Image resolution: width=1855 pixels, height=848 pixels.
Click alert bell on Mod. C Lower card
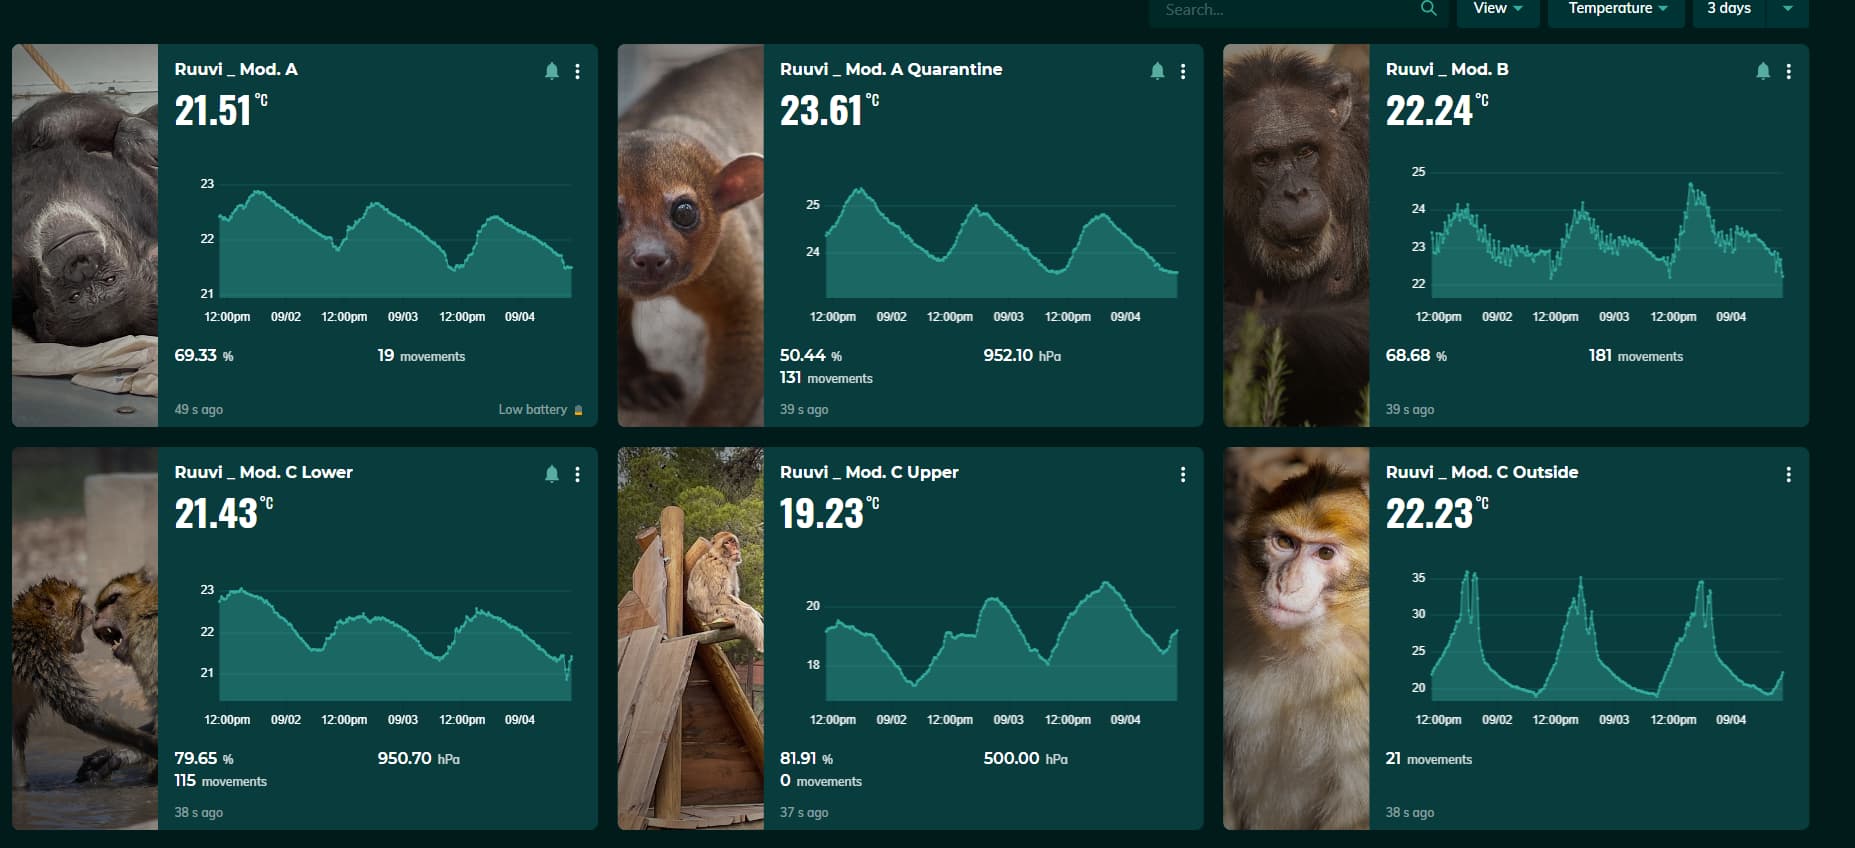tap(551, 474)
